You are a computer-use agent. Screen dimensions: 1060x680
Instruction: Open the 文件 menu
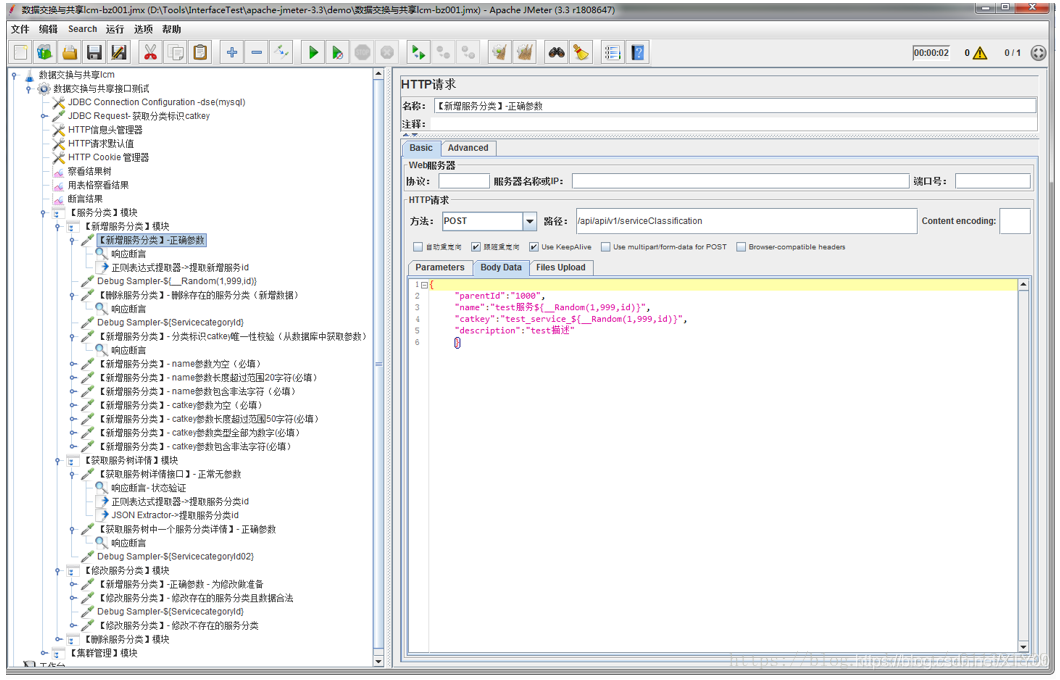tap(20, 29)
